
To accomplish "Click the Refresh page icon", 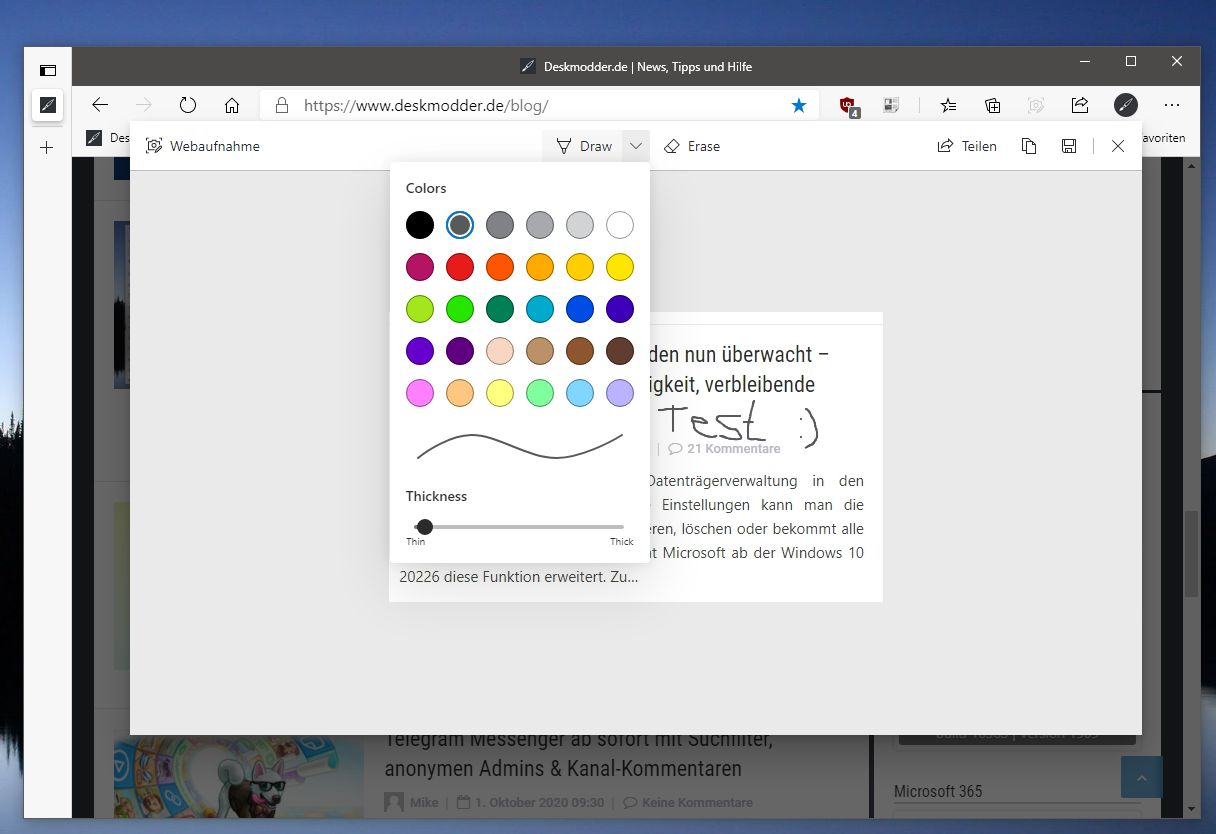I will [x=187, y=105].
